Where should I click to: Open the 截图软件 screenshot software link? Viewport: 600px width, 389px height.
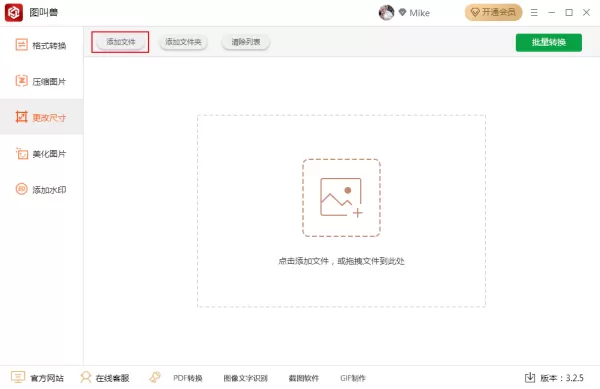(x=303, y=378)
